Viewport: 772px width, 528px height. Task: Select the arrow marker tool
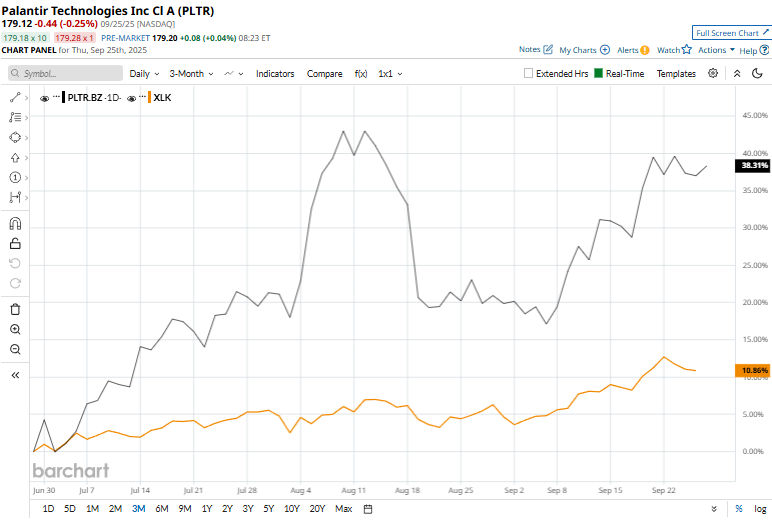(15, 158)
